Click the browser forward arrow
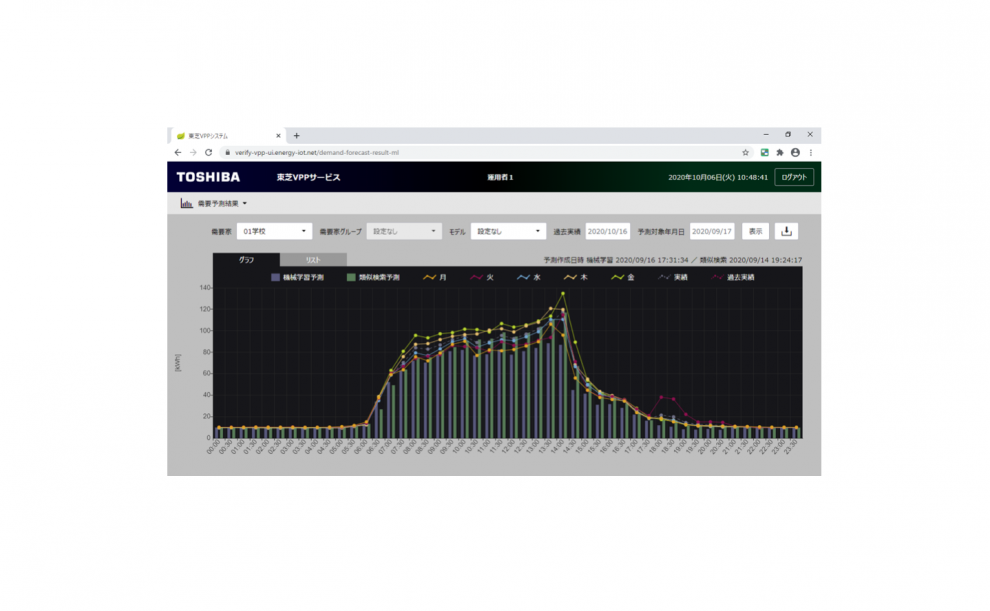The width and height of the screenshot is (990, 611). (193, 153)
